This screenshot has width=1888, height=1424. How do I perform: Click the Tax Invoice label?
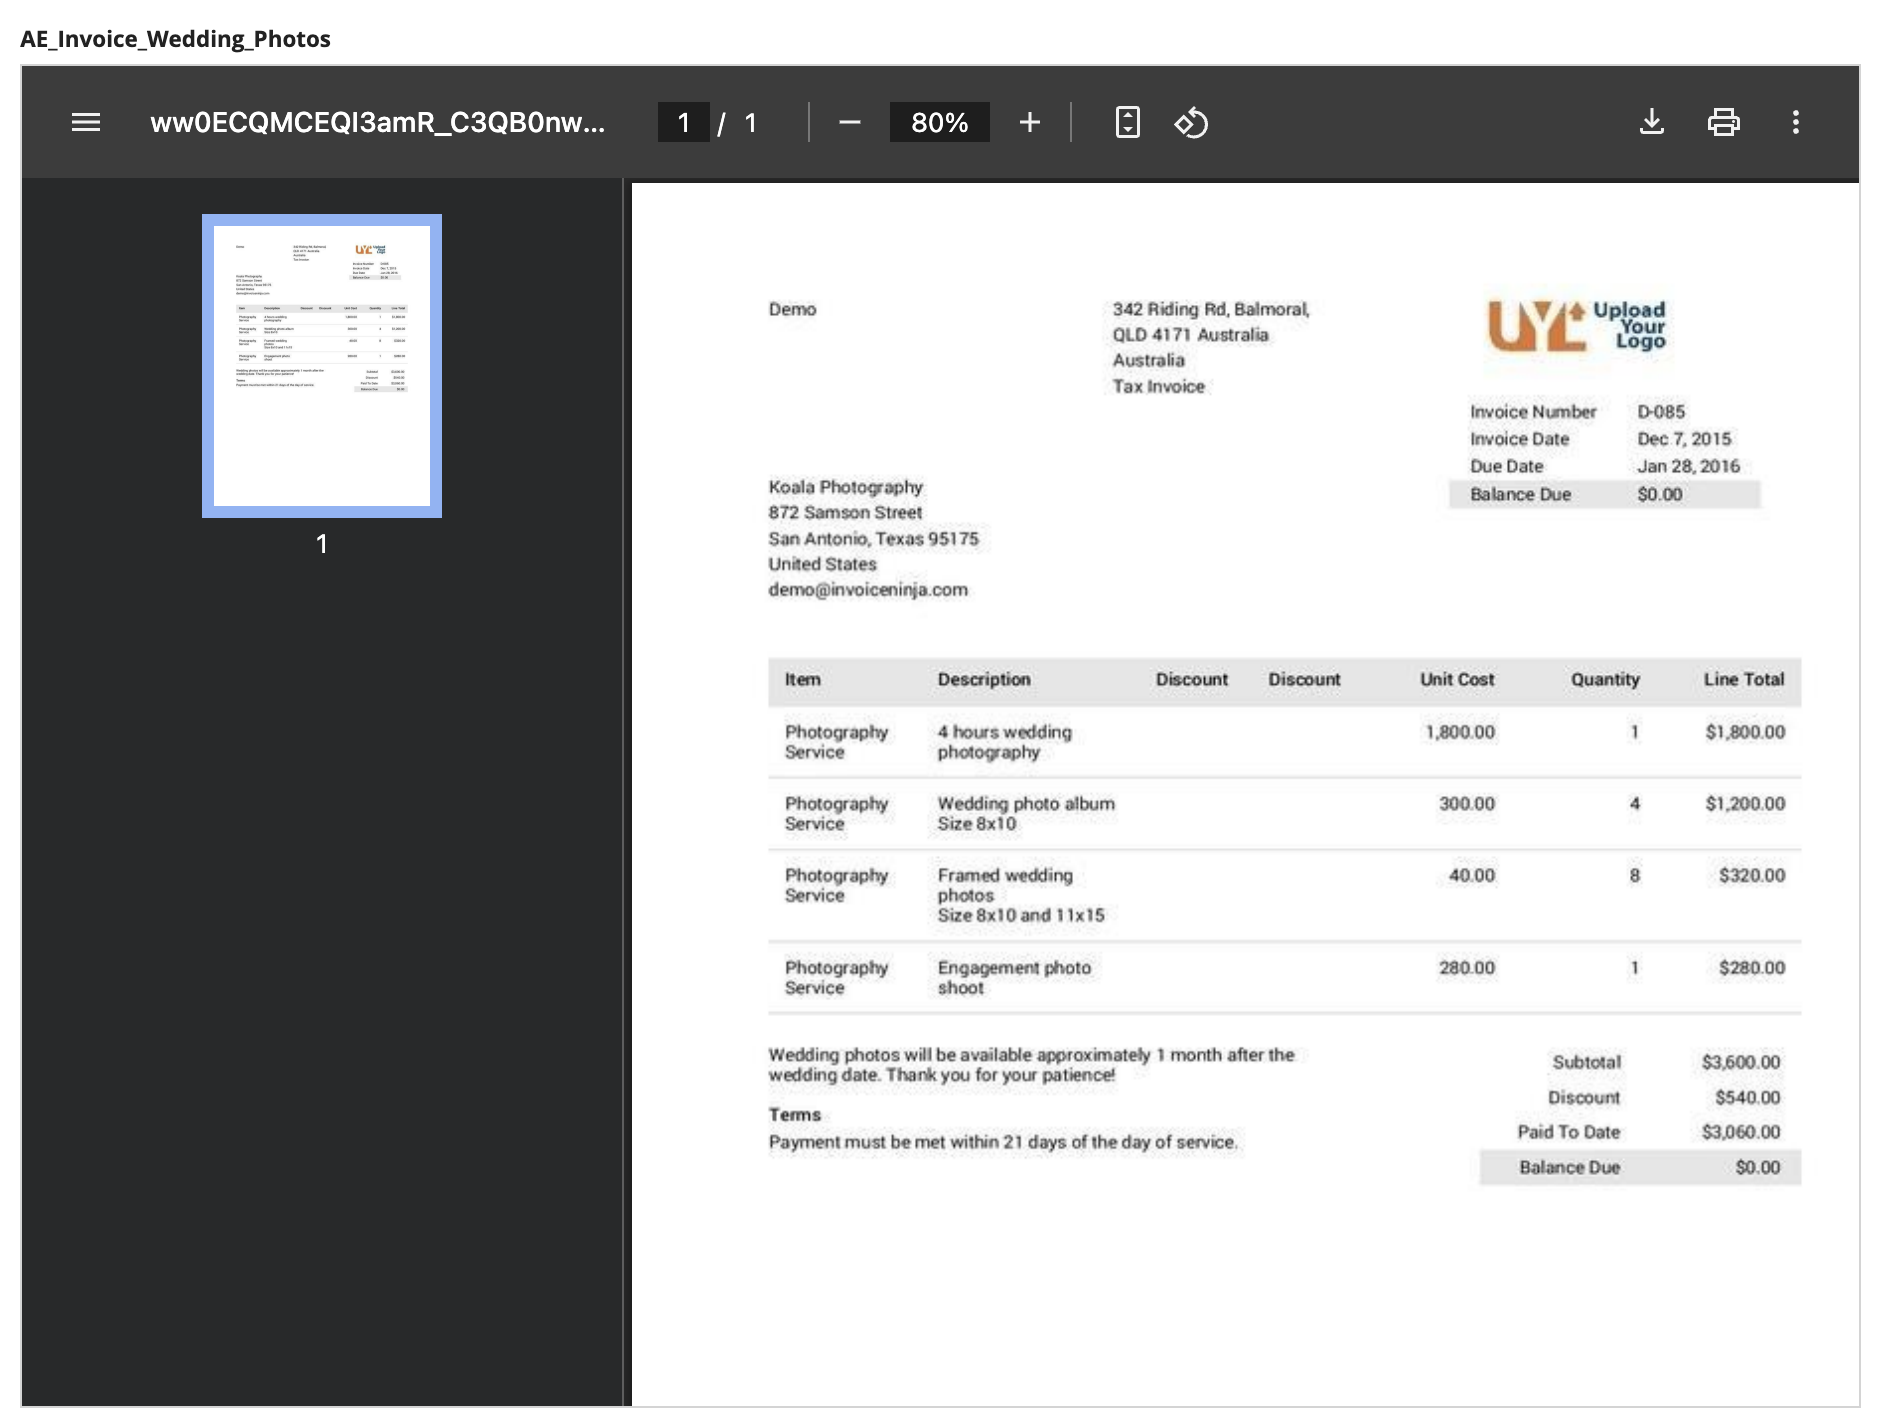tap(1159, 387)
